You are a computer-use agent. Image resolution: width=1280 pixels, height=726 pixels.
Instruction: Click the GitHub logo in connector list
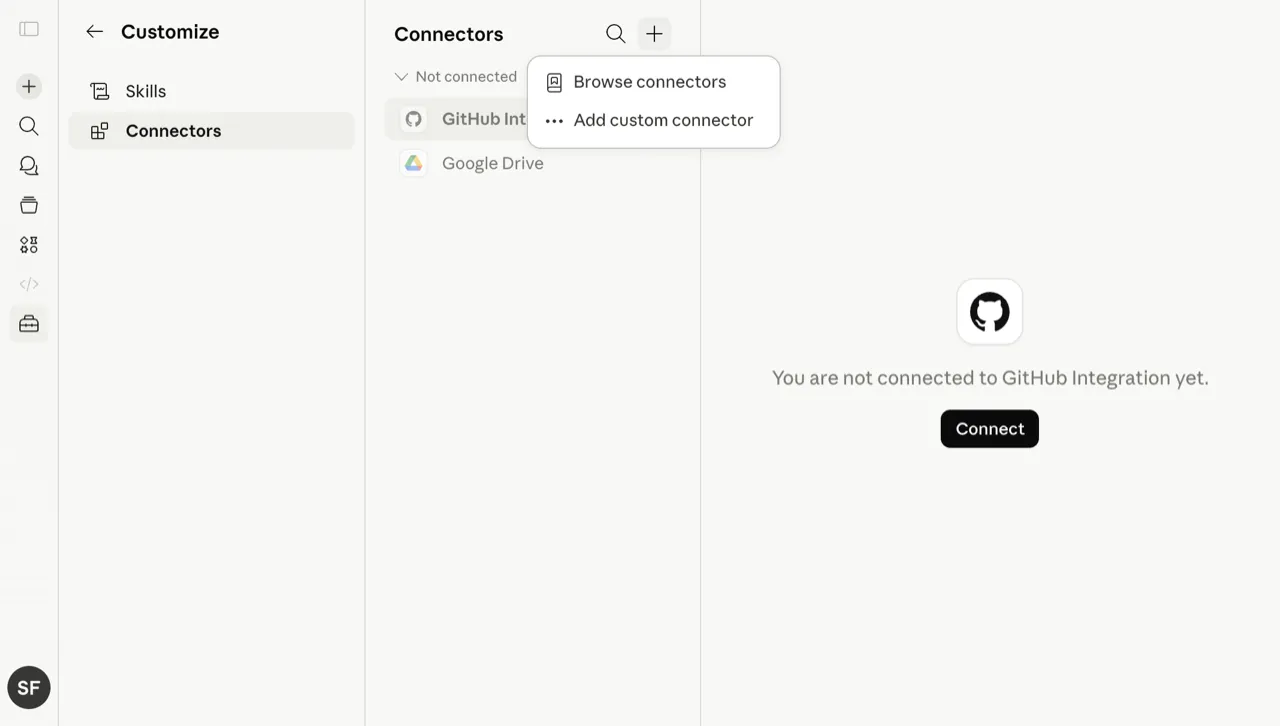tap(414, 119)
